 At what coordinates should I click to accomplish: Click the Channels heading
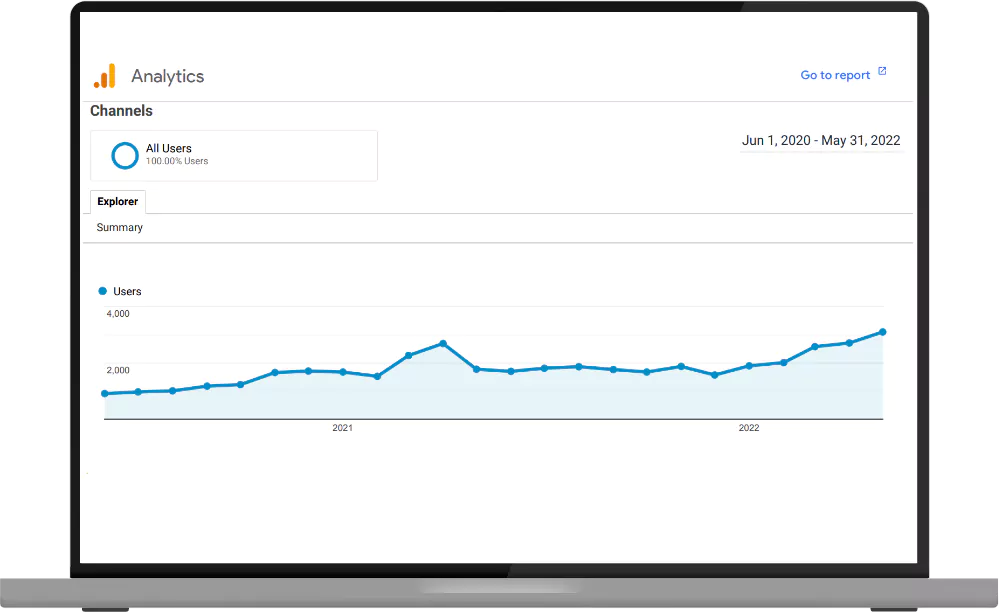[x=121, y=111]
